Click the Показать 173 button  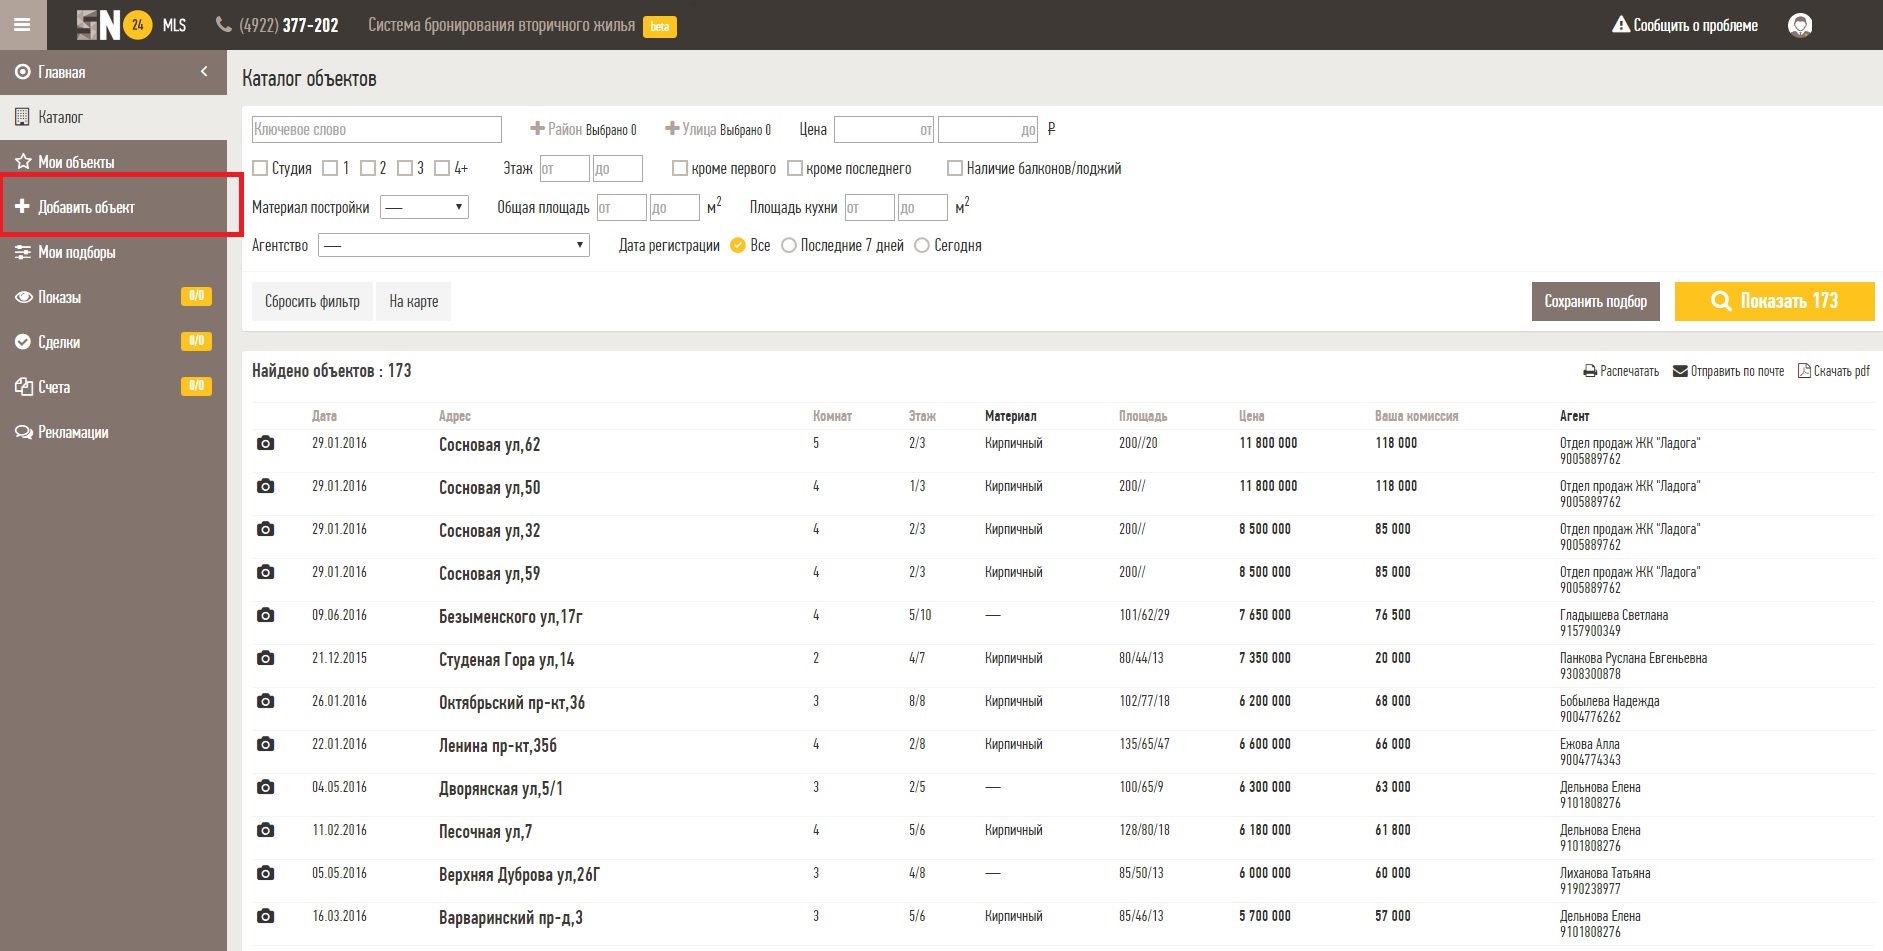pyautogui.click(x=1775, y=301)
